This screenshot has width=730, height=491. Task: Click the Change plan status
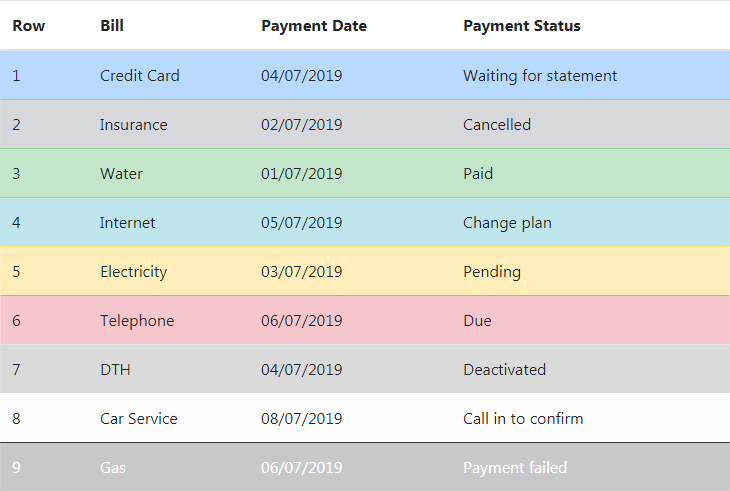pyautogui.click(x=507, y=223)
